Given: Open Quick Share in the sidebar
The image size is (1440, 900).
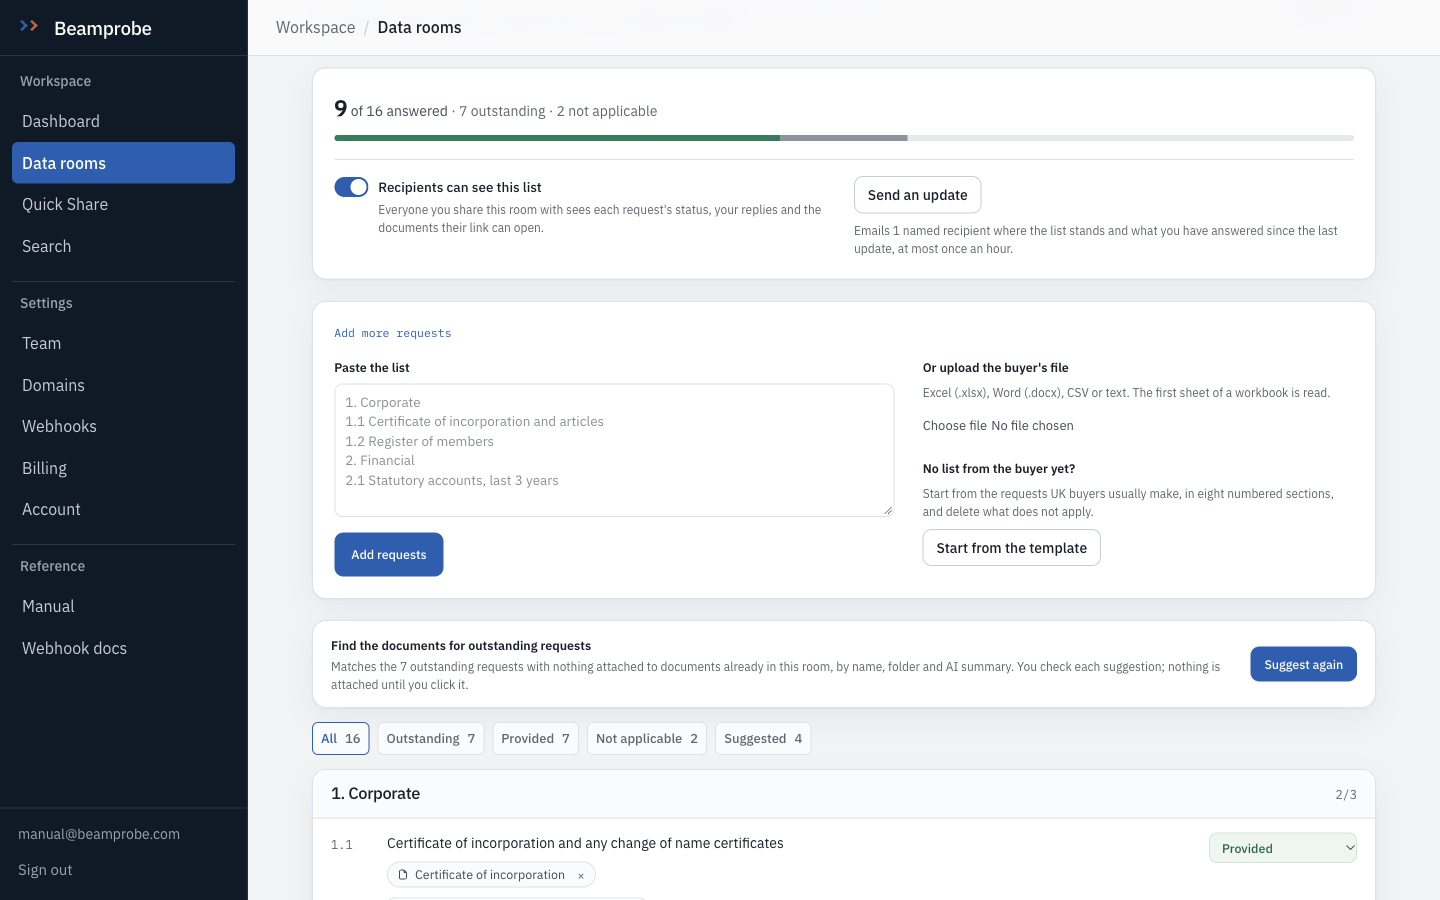Looking at the screenshot, I should (x=123, y=204).
